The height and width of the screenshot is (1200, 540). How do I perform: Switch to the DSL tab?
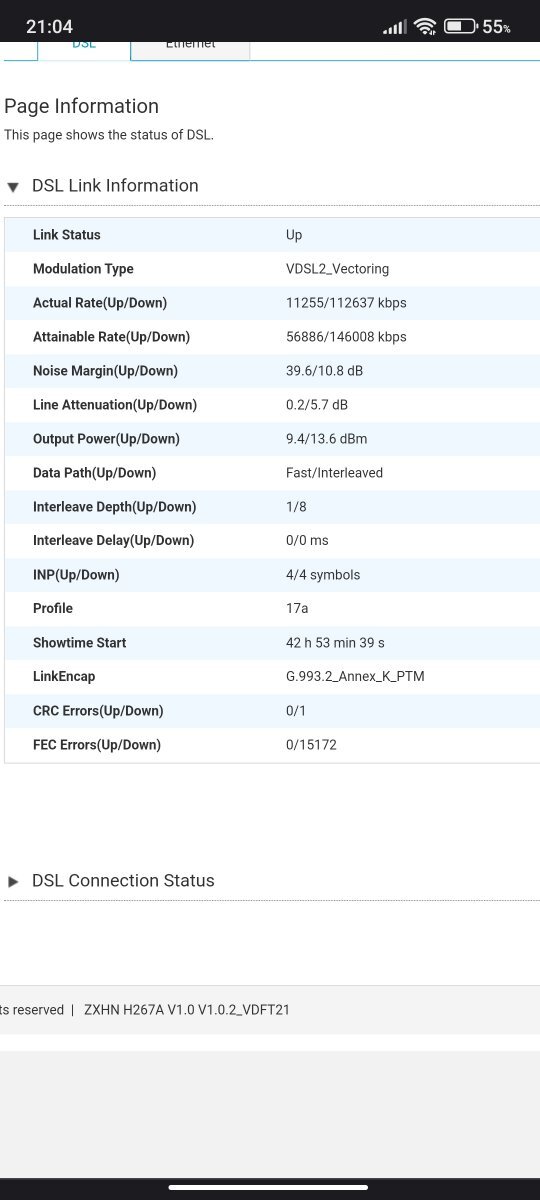click(x=84, y=47)
